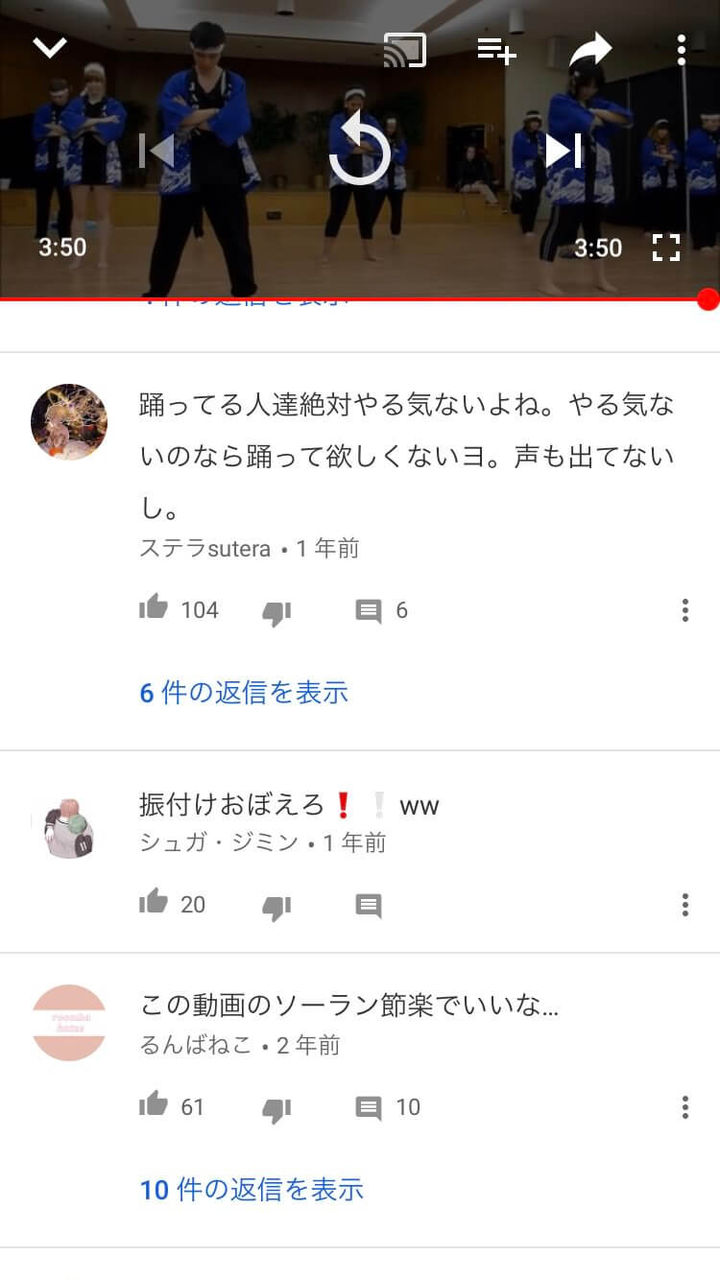Screen dimensions: 720x1280
Task: Share the video with arrow icon
Action: [590, 49]
